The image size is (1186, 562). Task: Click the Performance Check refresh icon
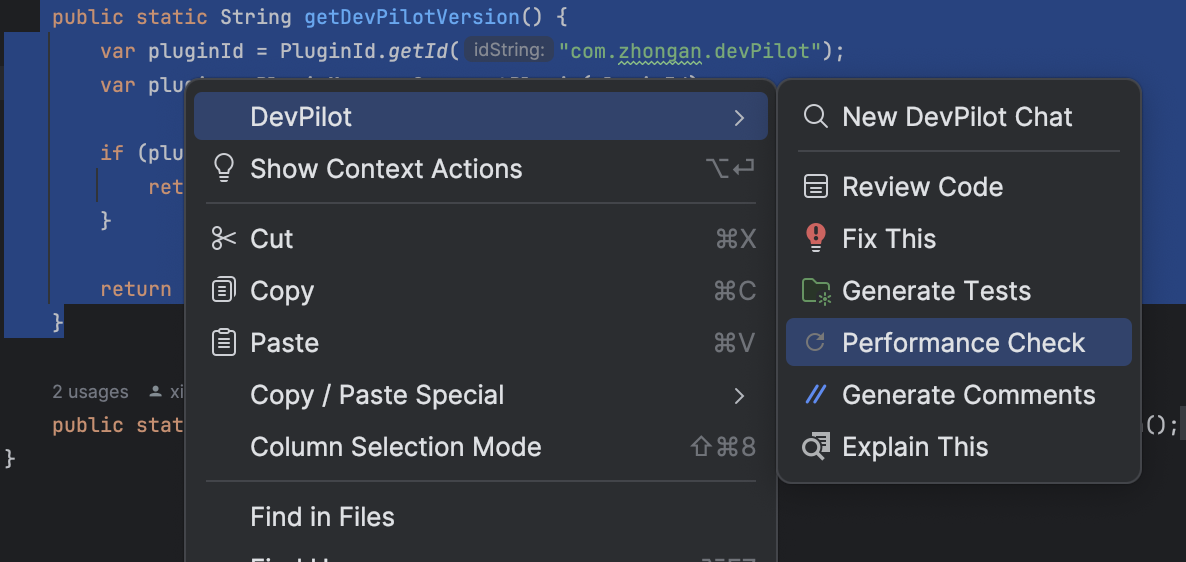pos(815,343)
